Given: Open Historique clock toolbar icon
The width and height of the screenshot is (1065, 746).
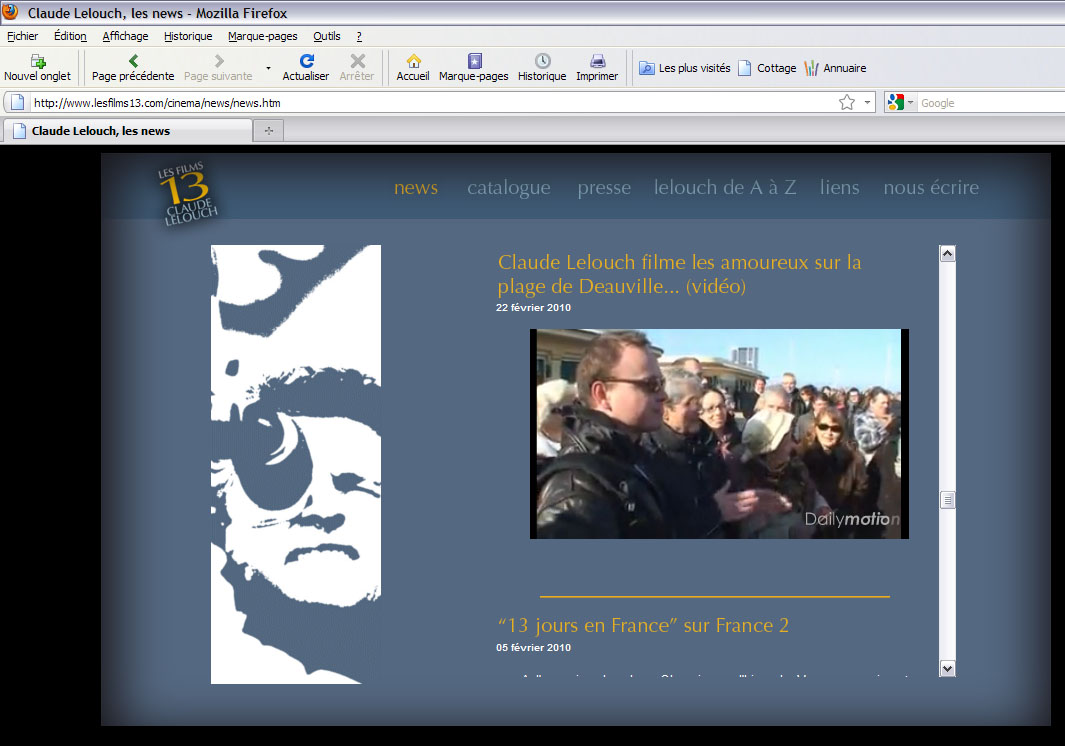Looking at the screenshot, I should (x=542, y=61).
